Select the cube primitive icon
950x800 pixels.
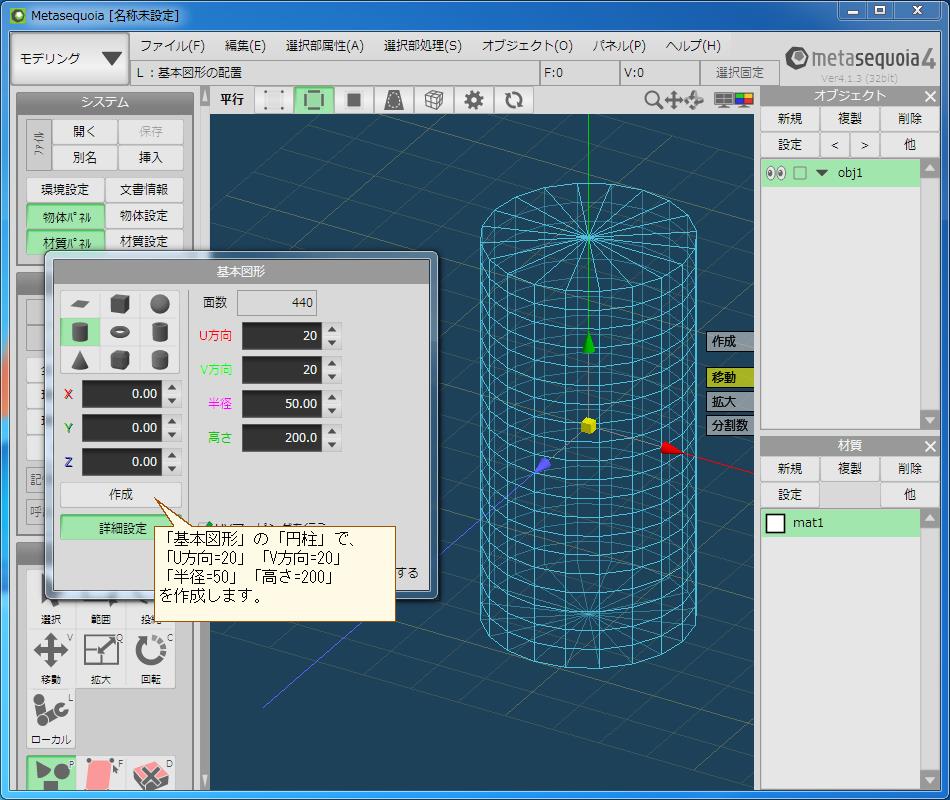120,303
